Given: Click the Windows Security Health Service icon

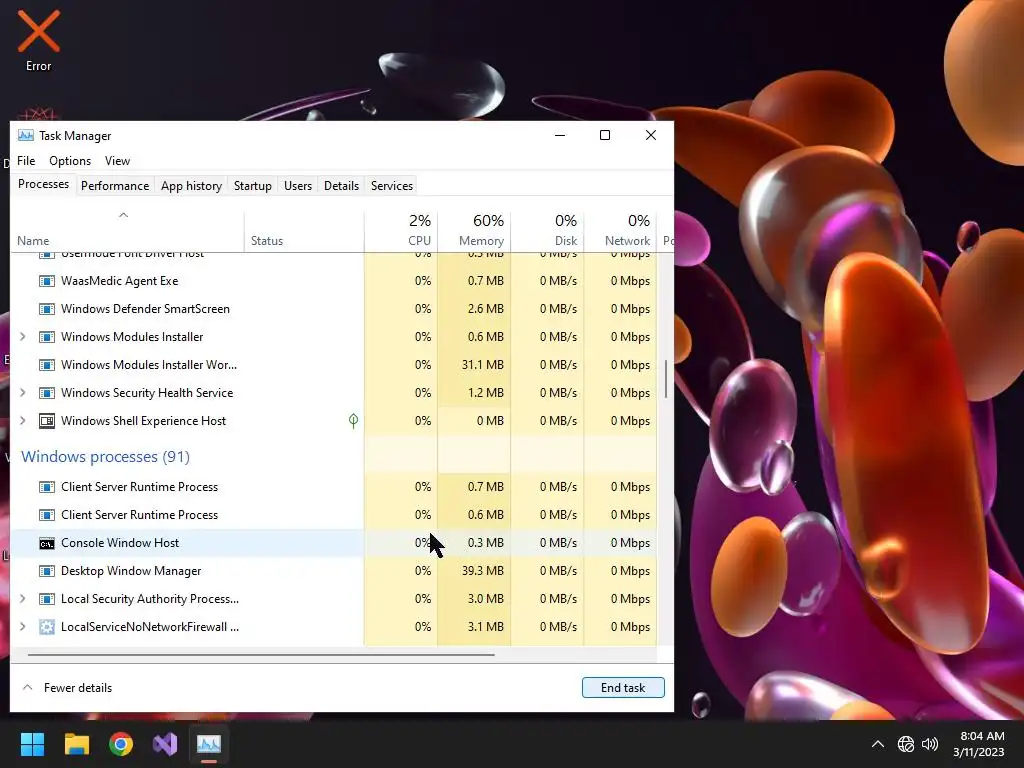Looking at the screenshot, I should point(46,393).
